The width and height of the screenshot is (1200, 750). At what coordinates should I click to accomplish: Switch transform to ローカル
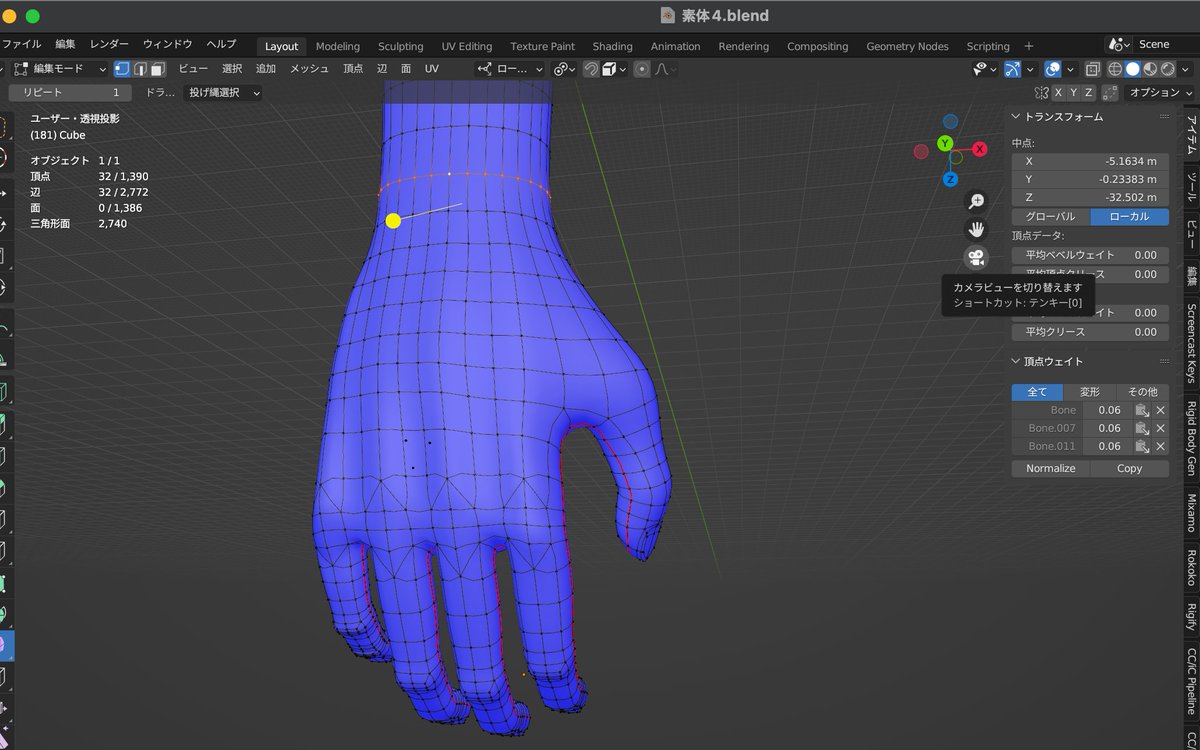[x=1129, y=217]
